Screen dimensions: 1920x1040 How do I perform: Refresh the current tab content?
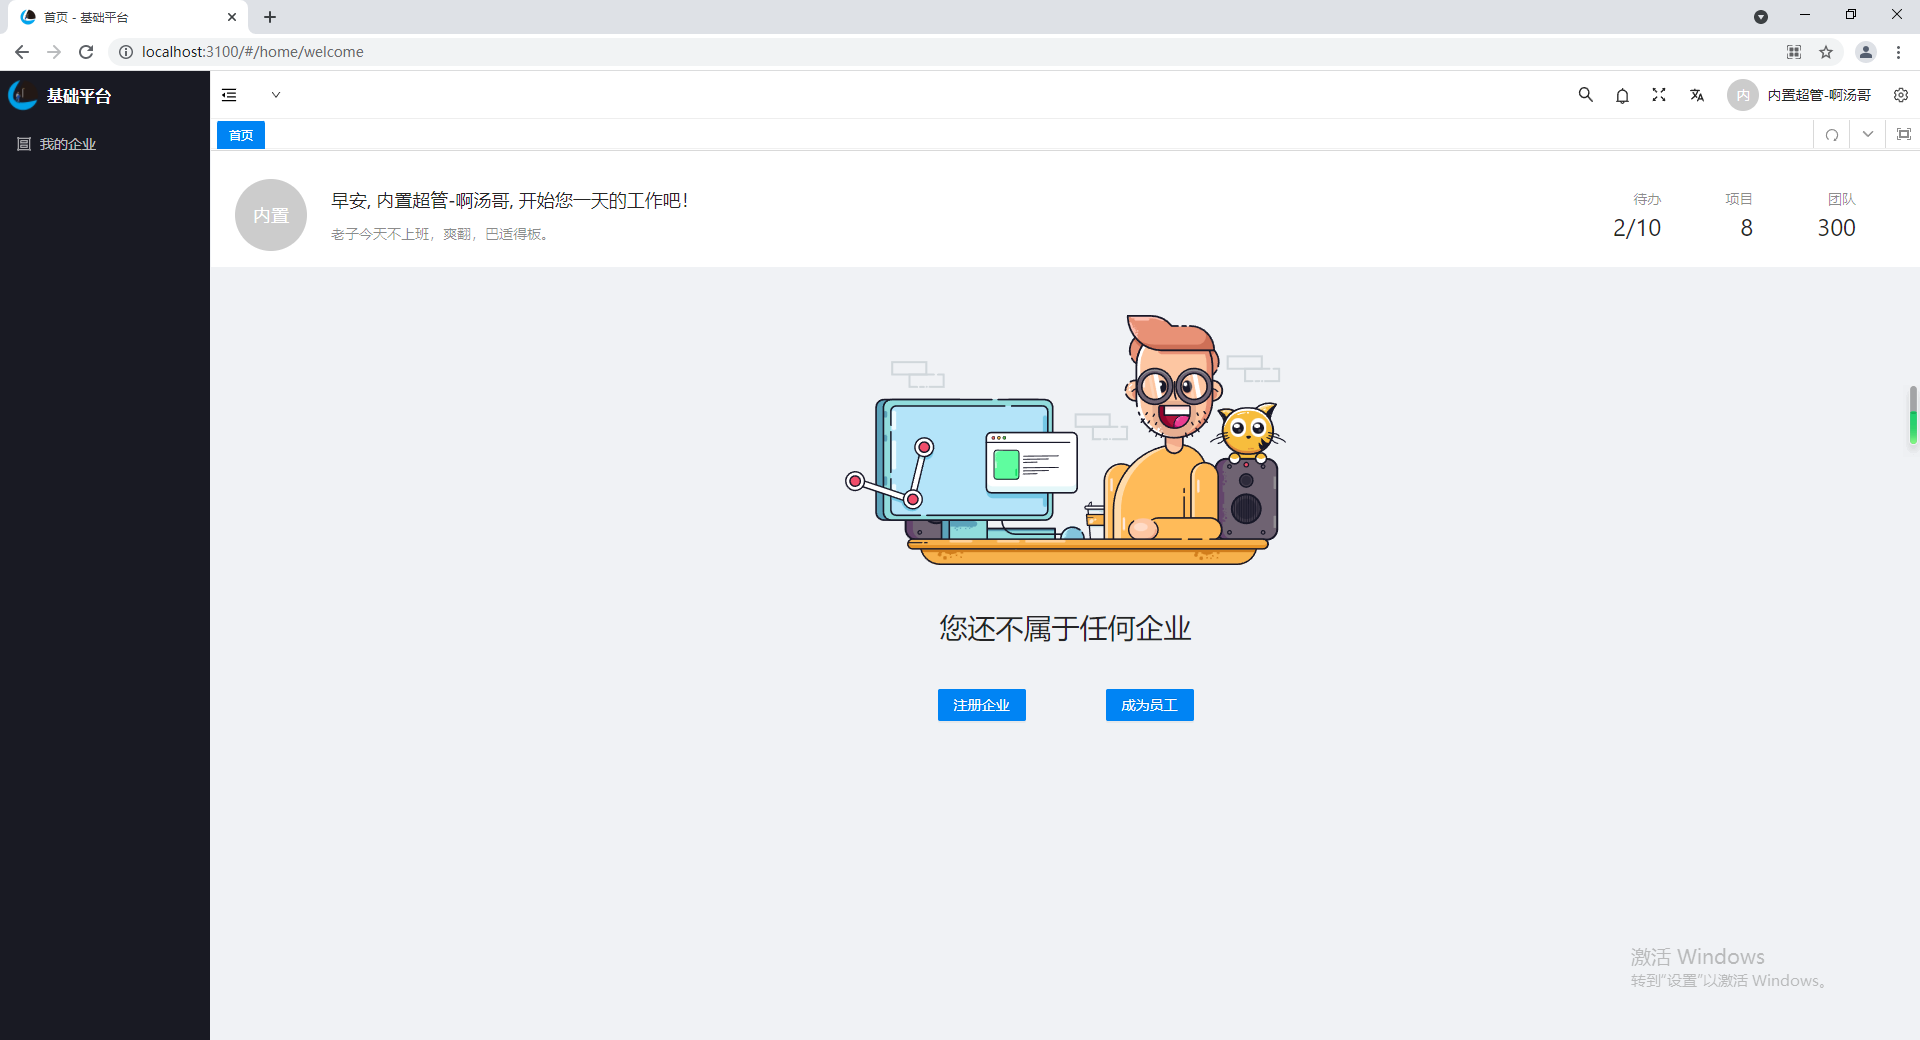click(x=1831, y=134)
